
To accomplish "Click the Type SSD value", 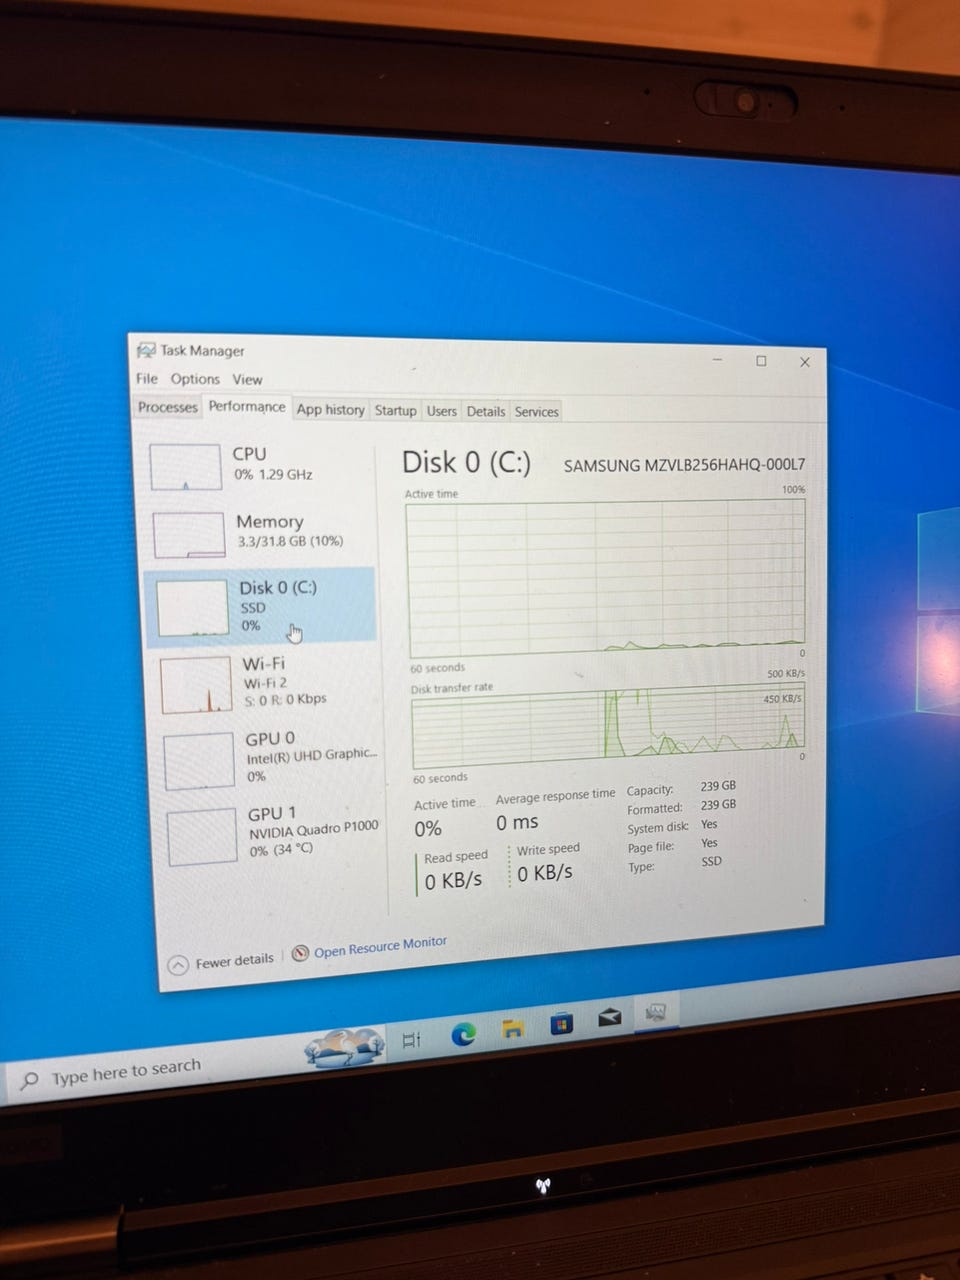I will [x=711, y=861].
